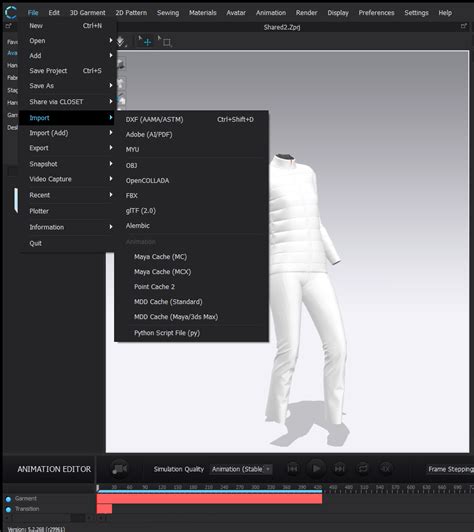
Task: Quit the application via File menu
Action: [x=68, y=243]
